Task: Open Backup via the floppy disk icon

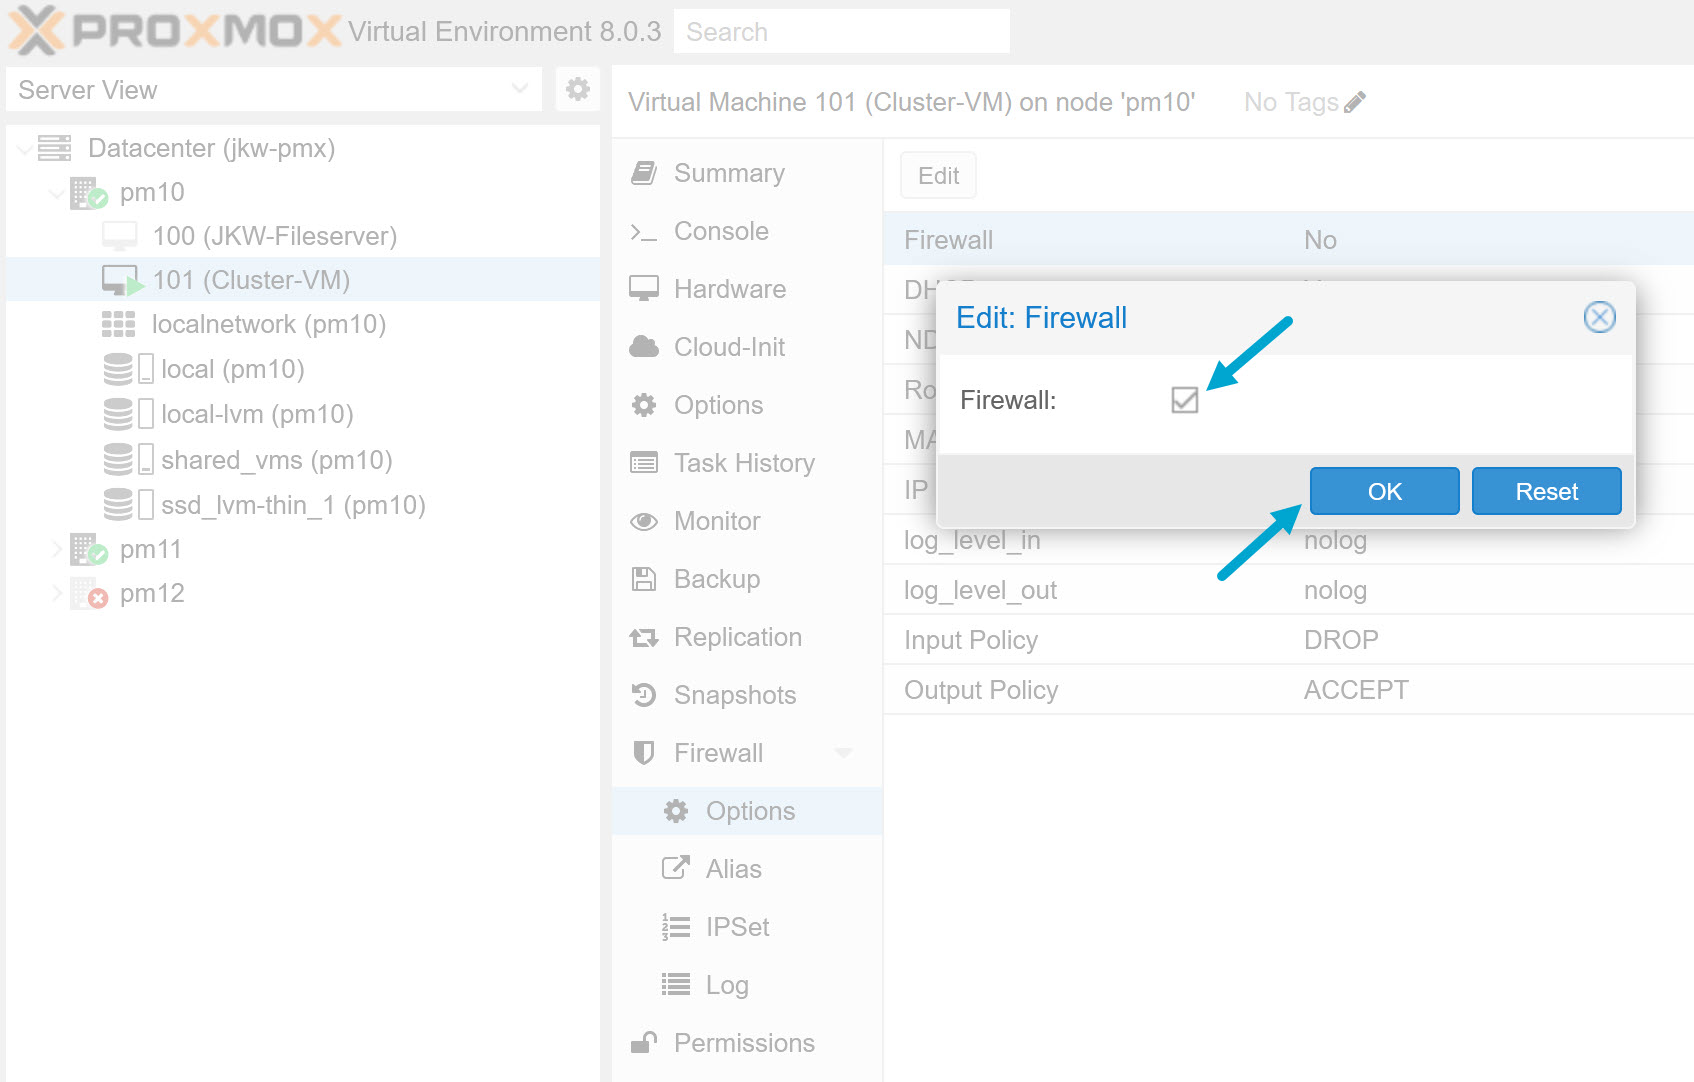Action: click(x=644, y=578)
